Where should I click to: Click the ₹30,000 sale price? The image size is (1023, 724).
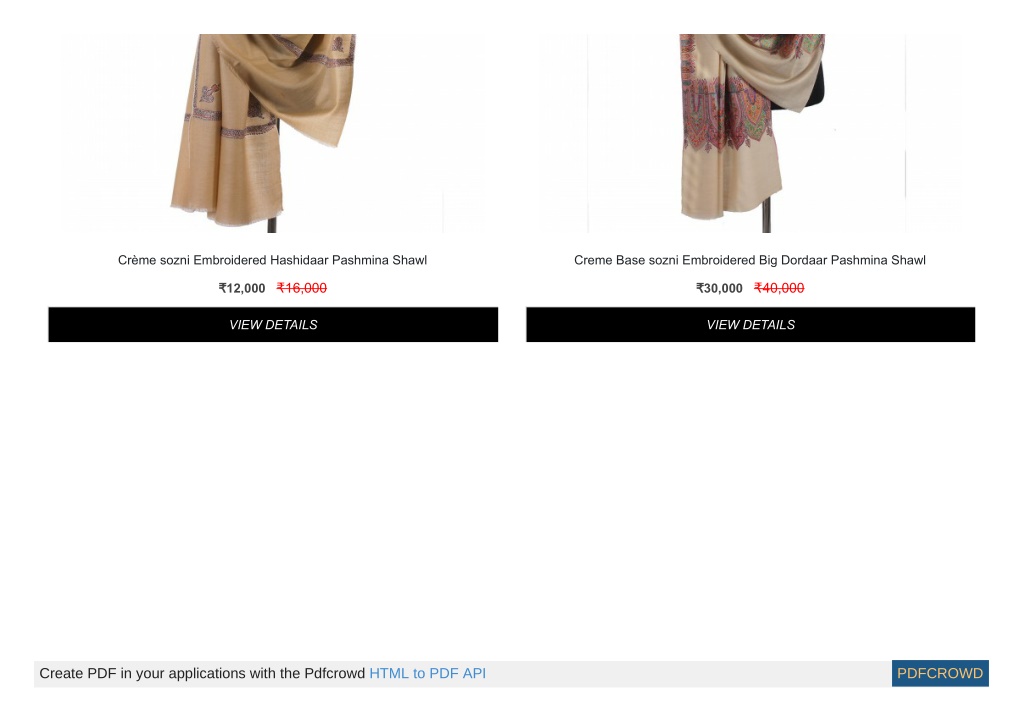pos(719,288)
